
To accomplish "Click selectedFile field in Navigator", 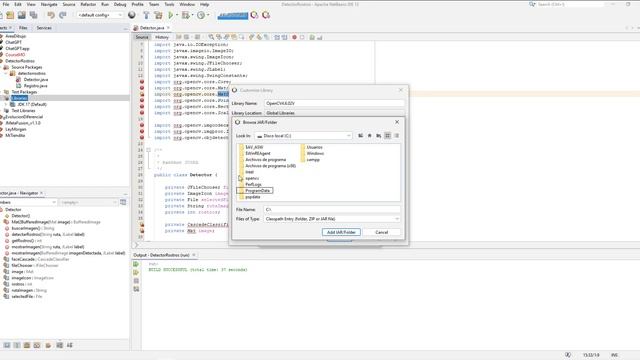I will click(x=27, y=296).
